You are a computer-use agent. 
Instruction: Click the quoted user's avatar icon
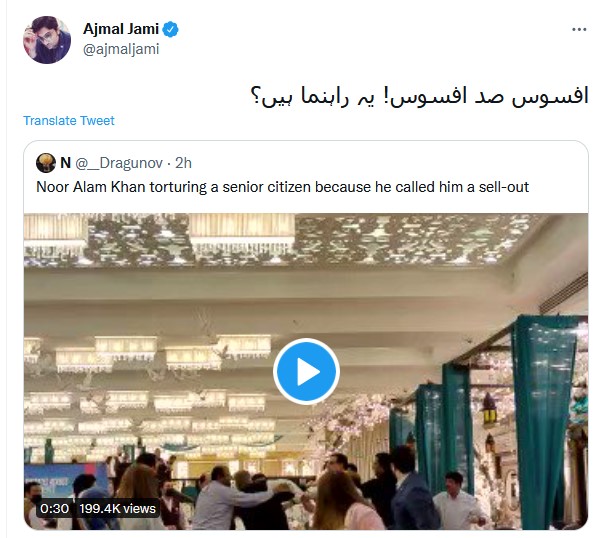coord(46,163)
